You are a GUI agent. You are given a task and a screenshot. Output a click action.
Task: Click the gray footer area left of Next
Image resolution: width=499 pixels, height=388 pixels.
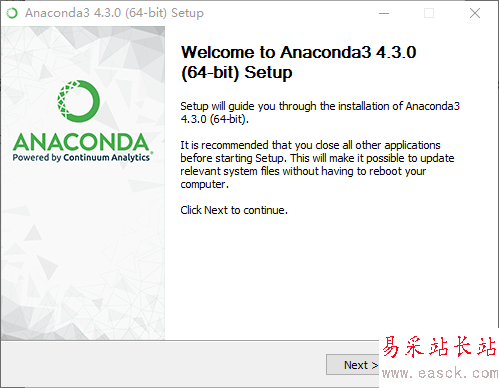coord(163,364)
